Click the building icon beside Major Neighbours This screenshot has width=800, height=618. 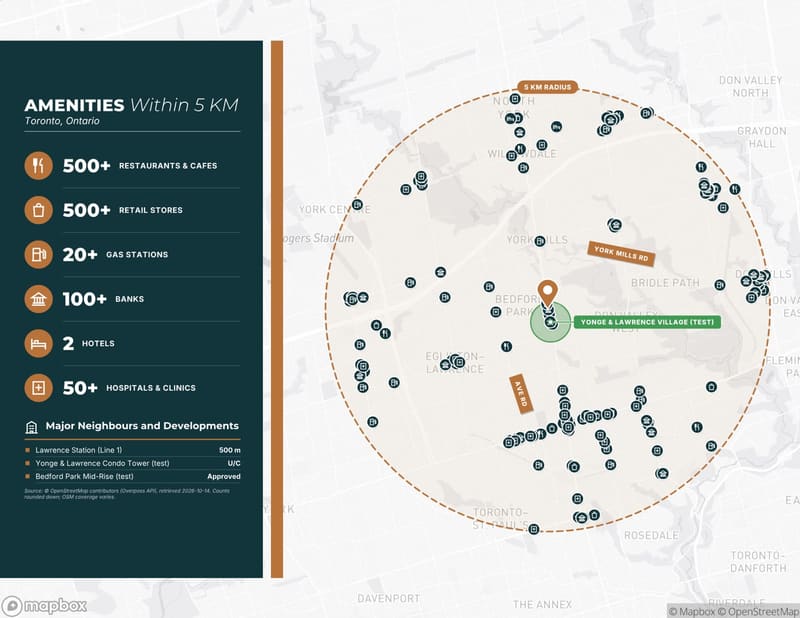pyautogui.click(x=32, y=427)
